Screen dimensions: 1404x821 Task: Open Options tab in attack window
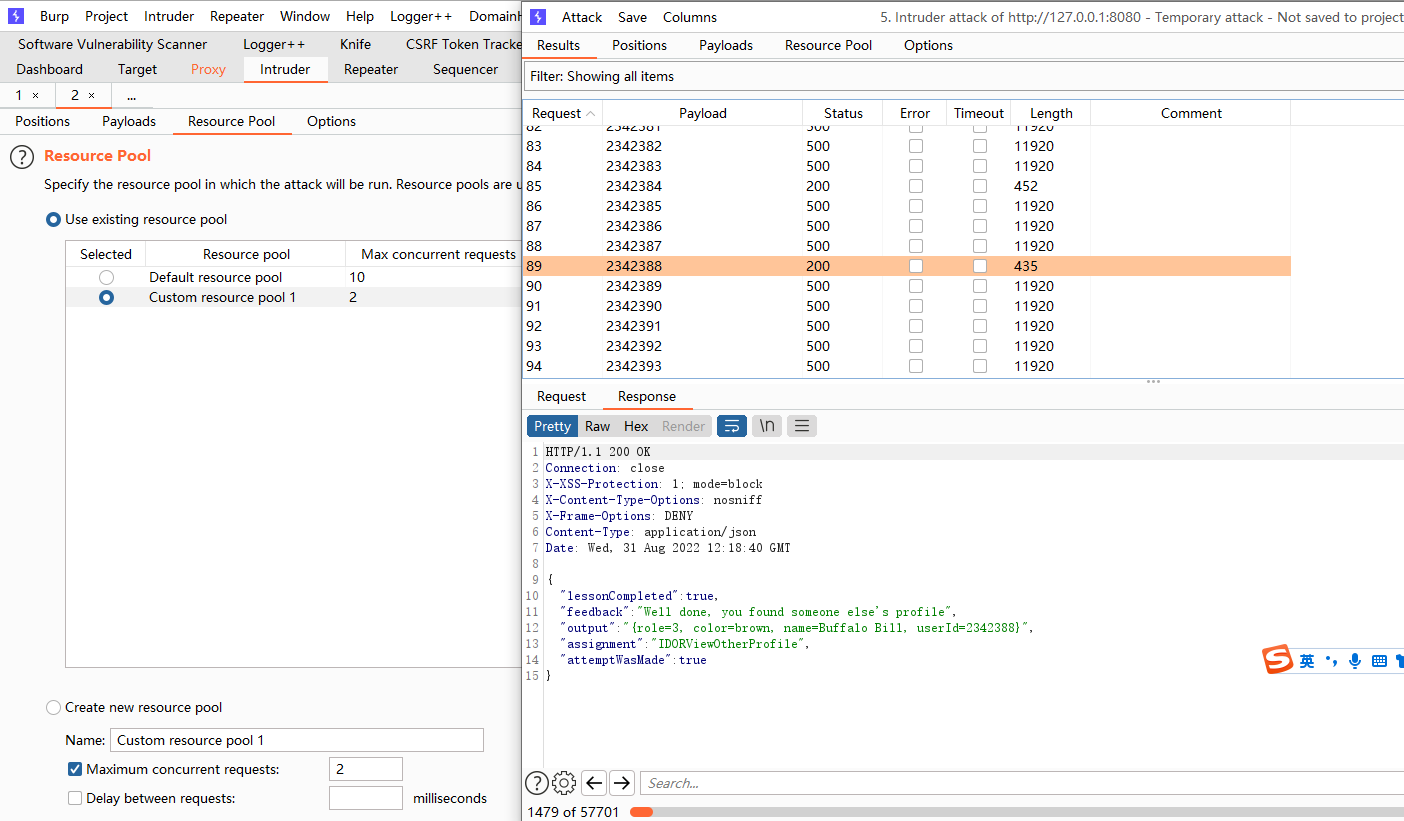pos(928,45)
